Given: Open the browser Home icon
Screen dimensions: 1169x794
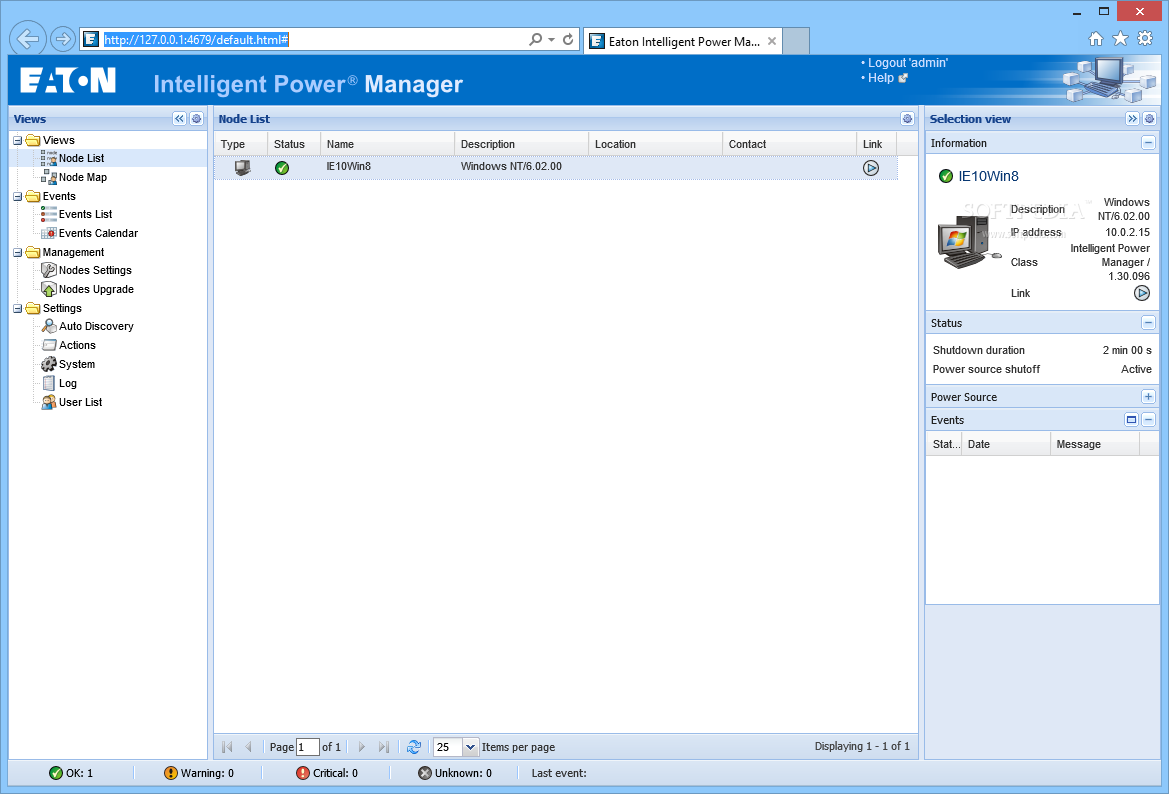Looking at the screenshot, I should pos(1095,39).
